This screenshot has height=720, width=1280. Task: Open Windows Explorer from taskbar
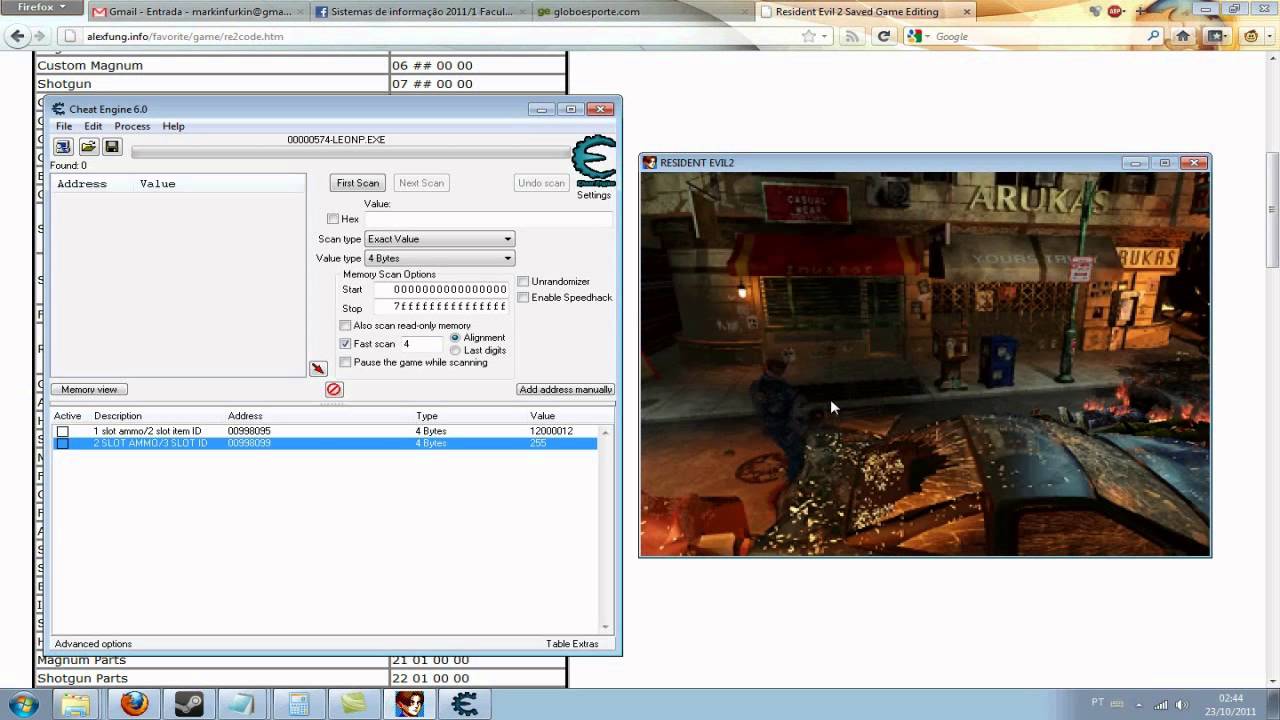(x=76, y=704)
